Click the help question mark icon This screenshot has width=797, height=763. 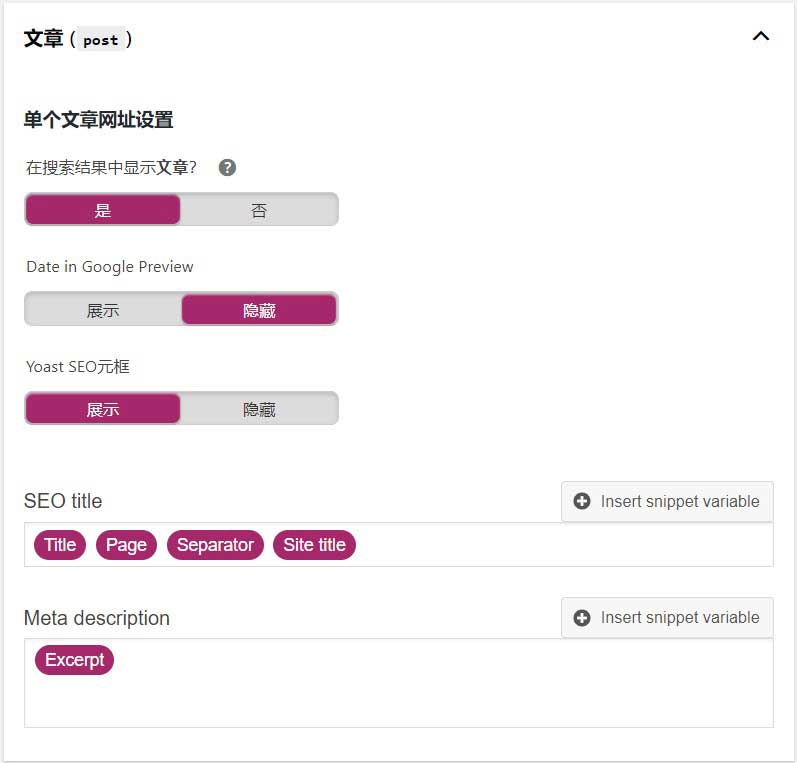(227, 168)
